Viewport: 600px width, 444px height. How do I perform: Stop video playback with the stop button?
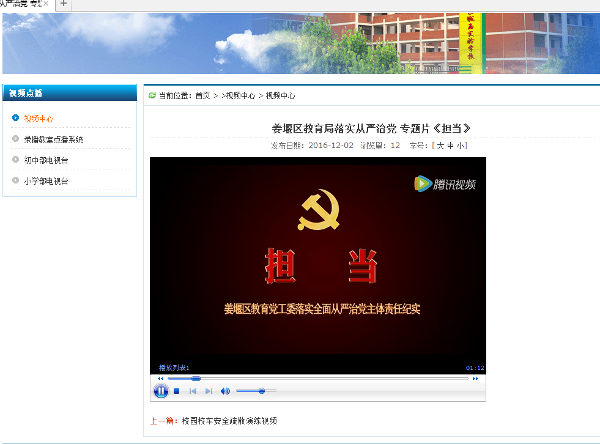pos(176,391)
